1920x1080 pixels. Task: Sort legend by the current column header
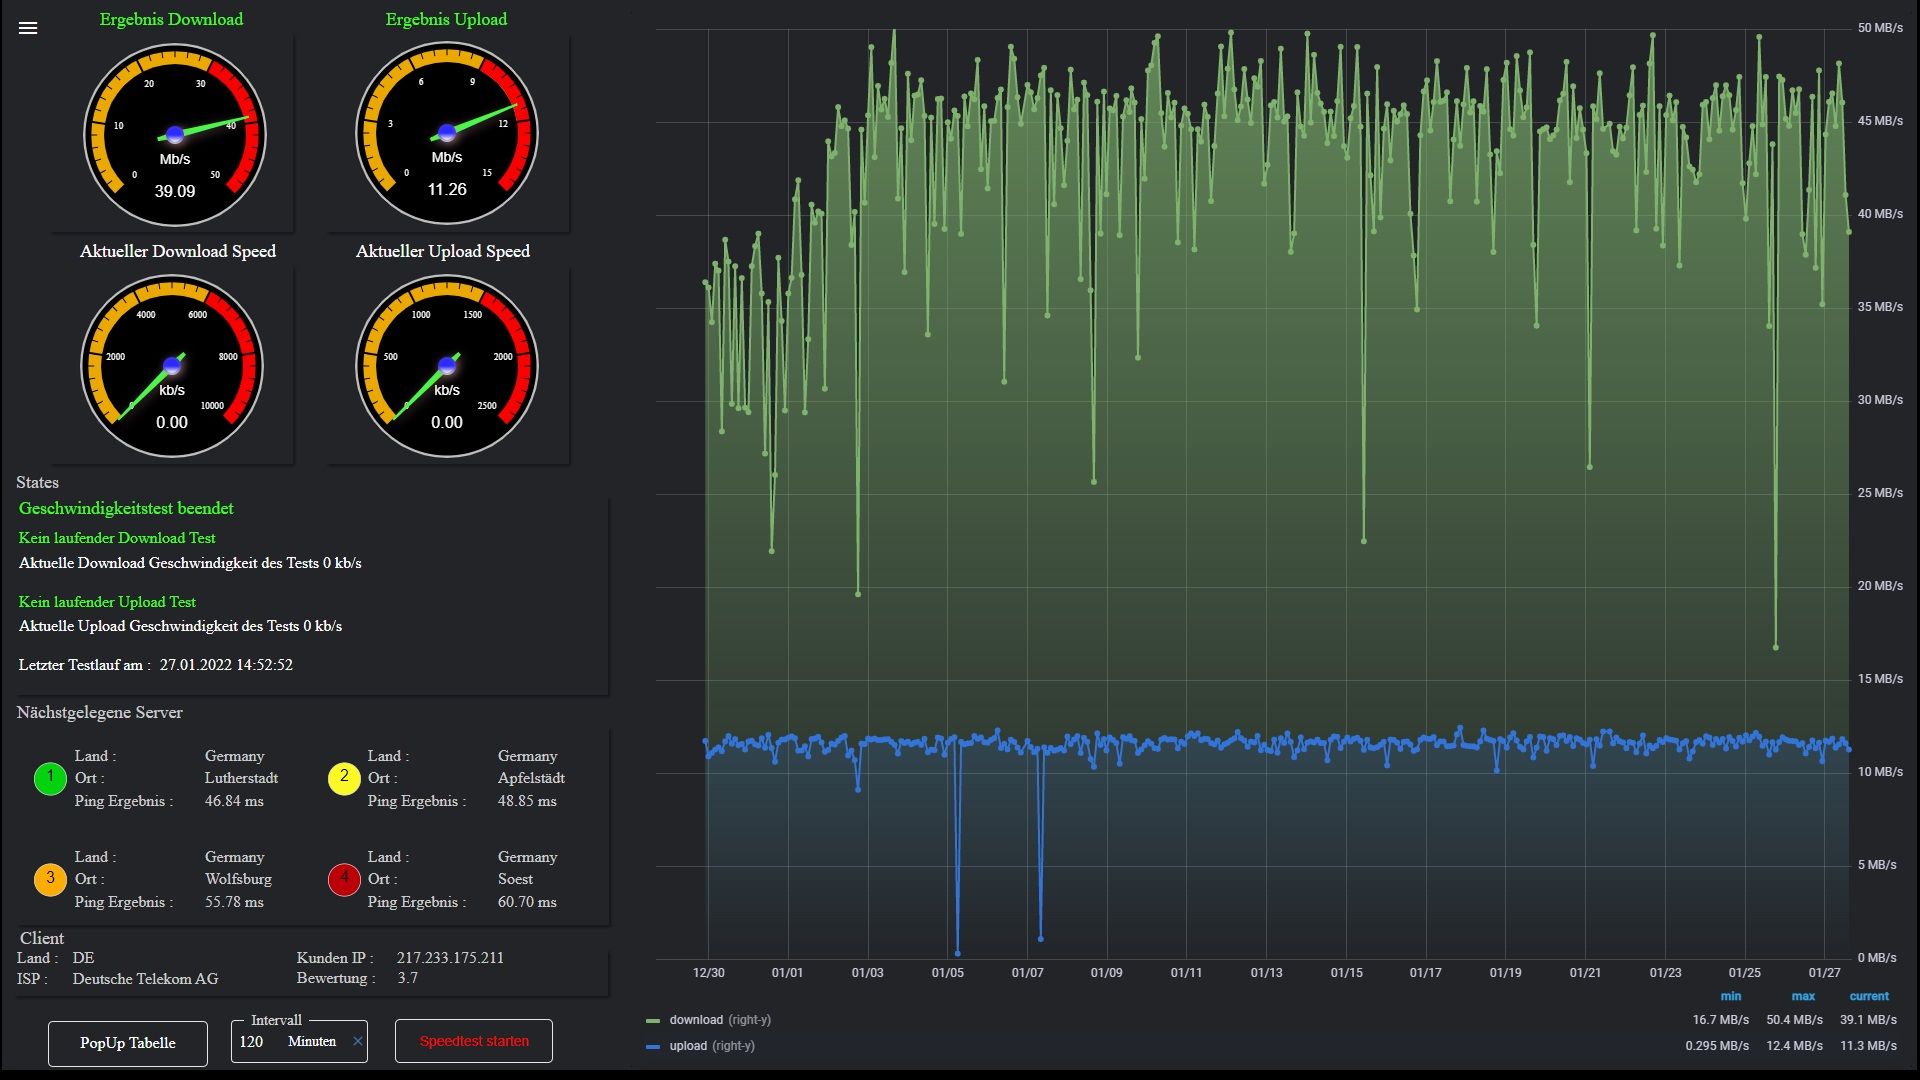point(1869,996)
